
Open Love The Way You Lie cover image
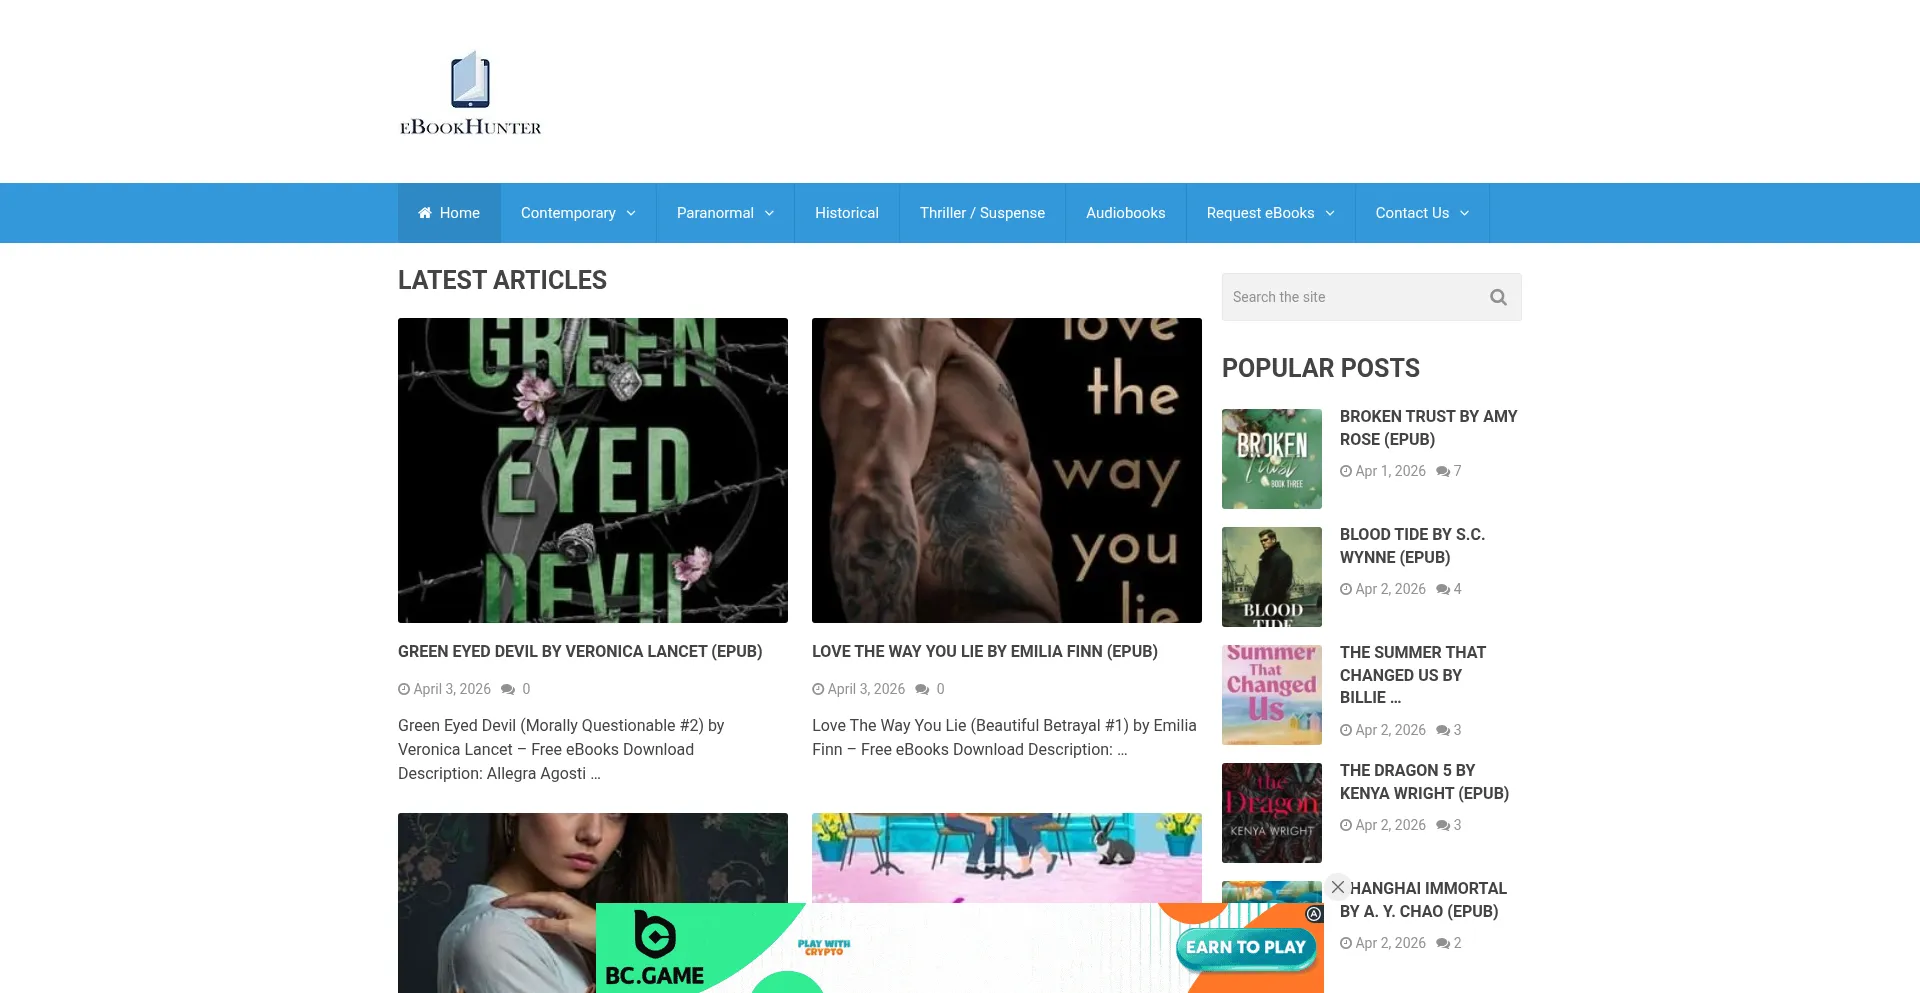[1007, 470]
